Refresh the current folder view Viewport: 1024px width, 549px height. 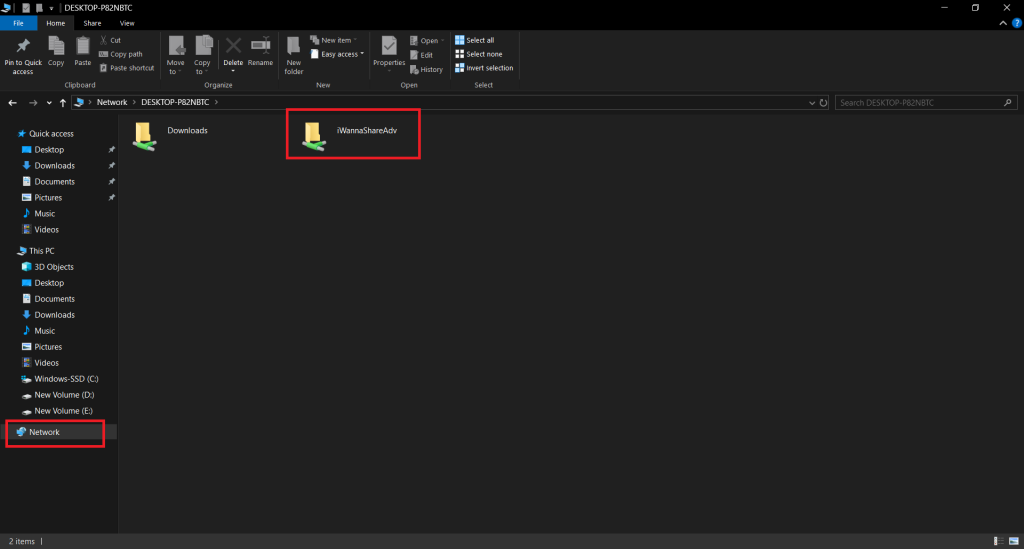824,102
